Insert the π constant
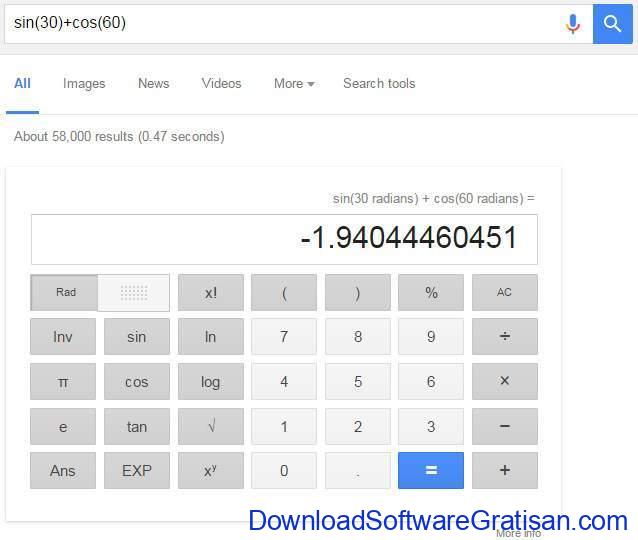Screen dimensions: 638x540 point(63,381)
